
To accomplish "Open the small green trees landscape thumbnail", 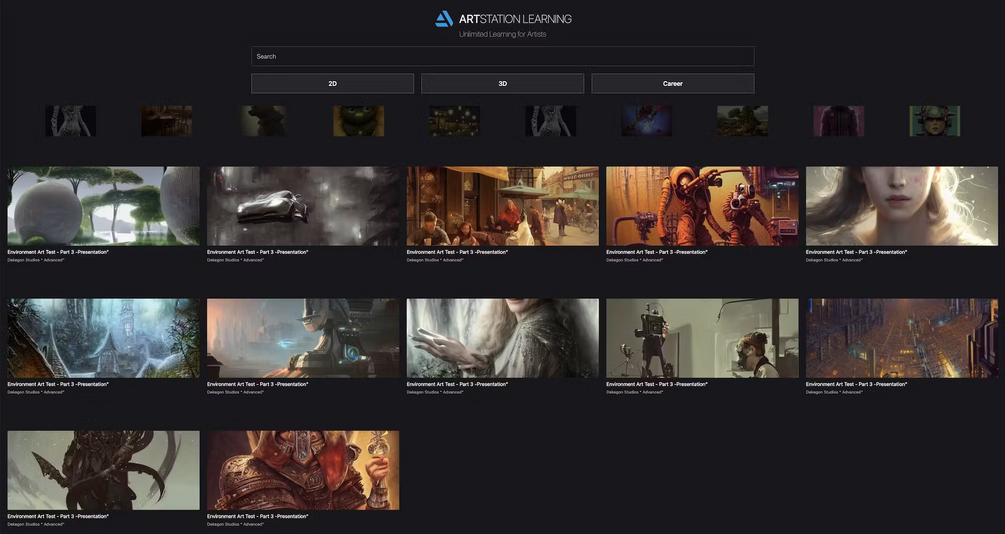I will 742,121.
